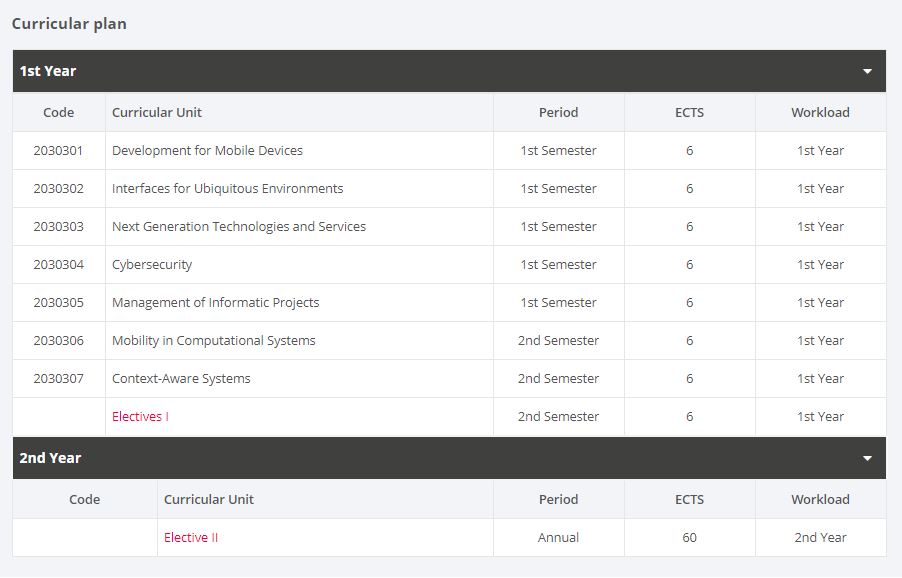Click ECTS value in Cybersecurity row
This screenshot has height=578, width=902.
[x=689, y=265]
